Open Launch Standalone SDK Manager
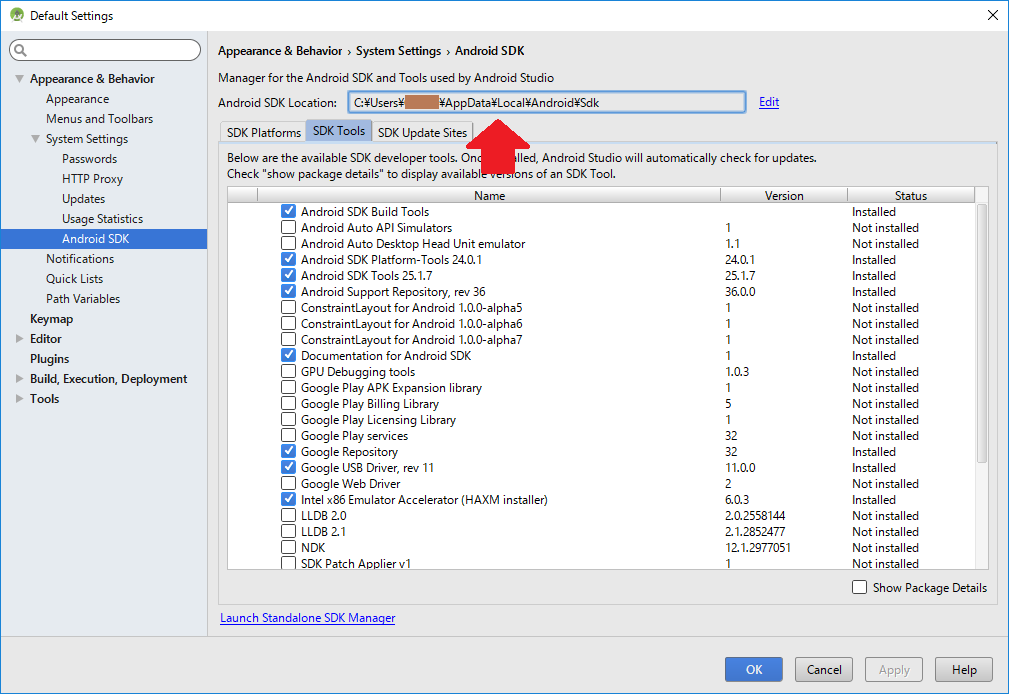 coord(307,618)
